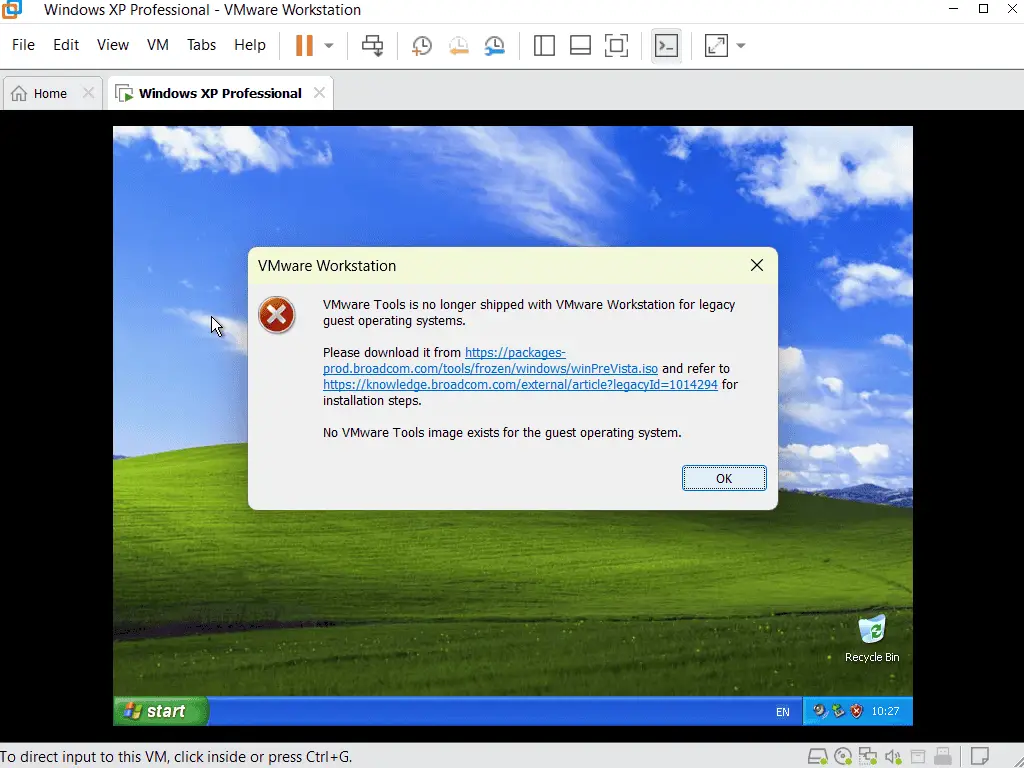Send Ctrl+Alt+Del to the virtual machine
Image resolution: width=1024 pixels, height=768 pixels.
pyautogui.click(x=373, y=46)
